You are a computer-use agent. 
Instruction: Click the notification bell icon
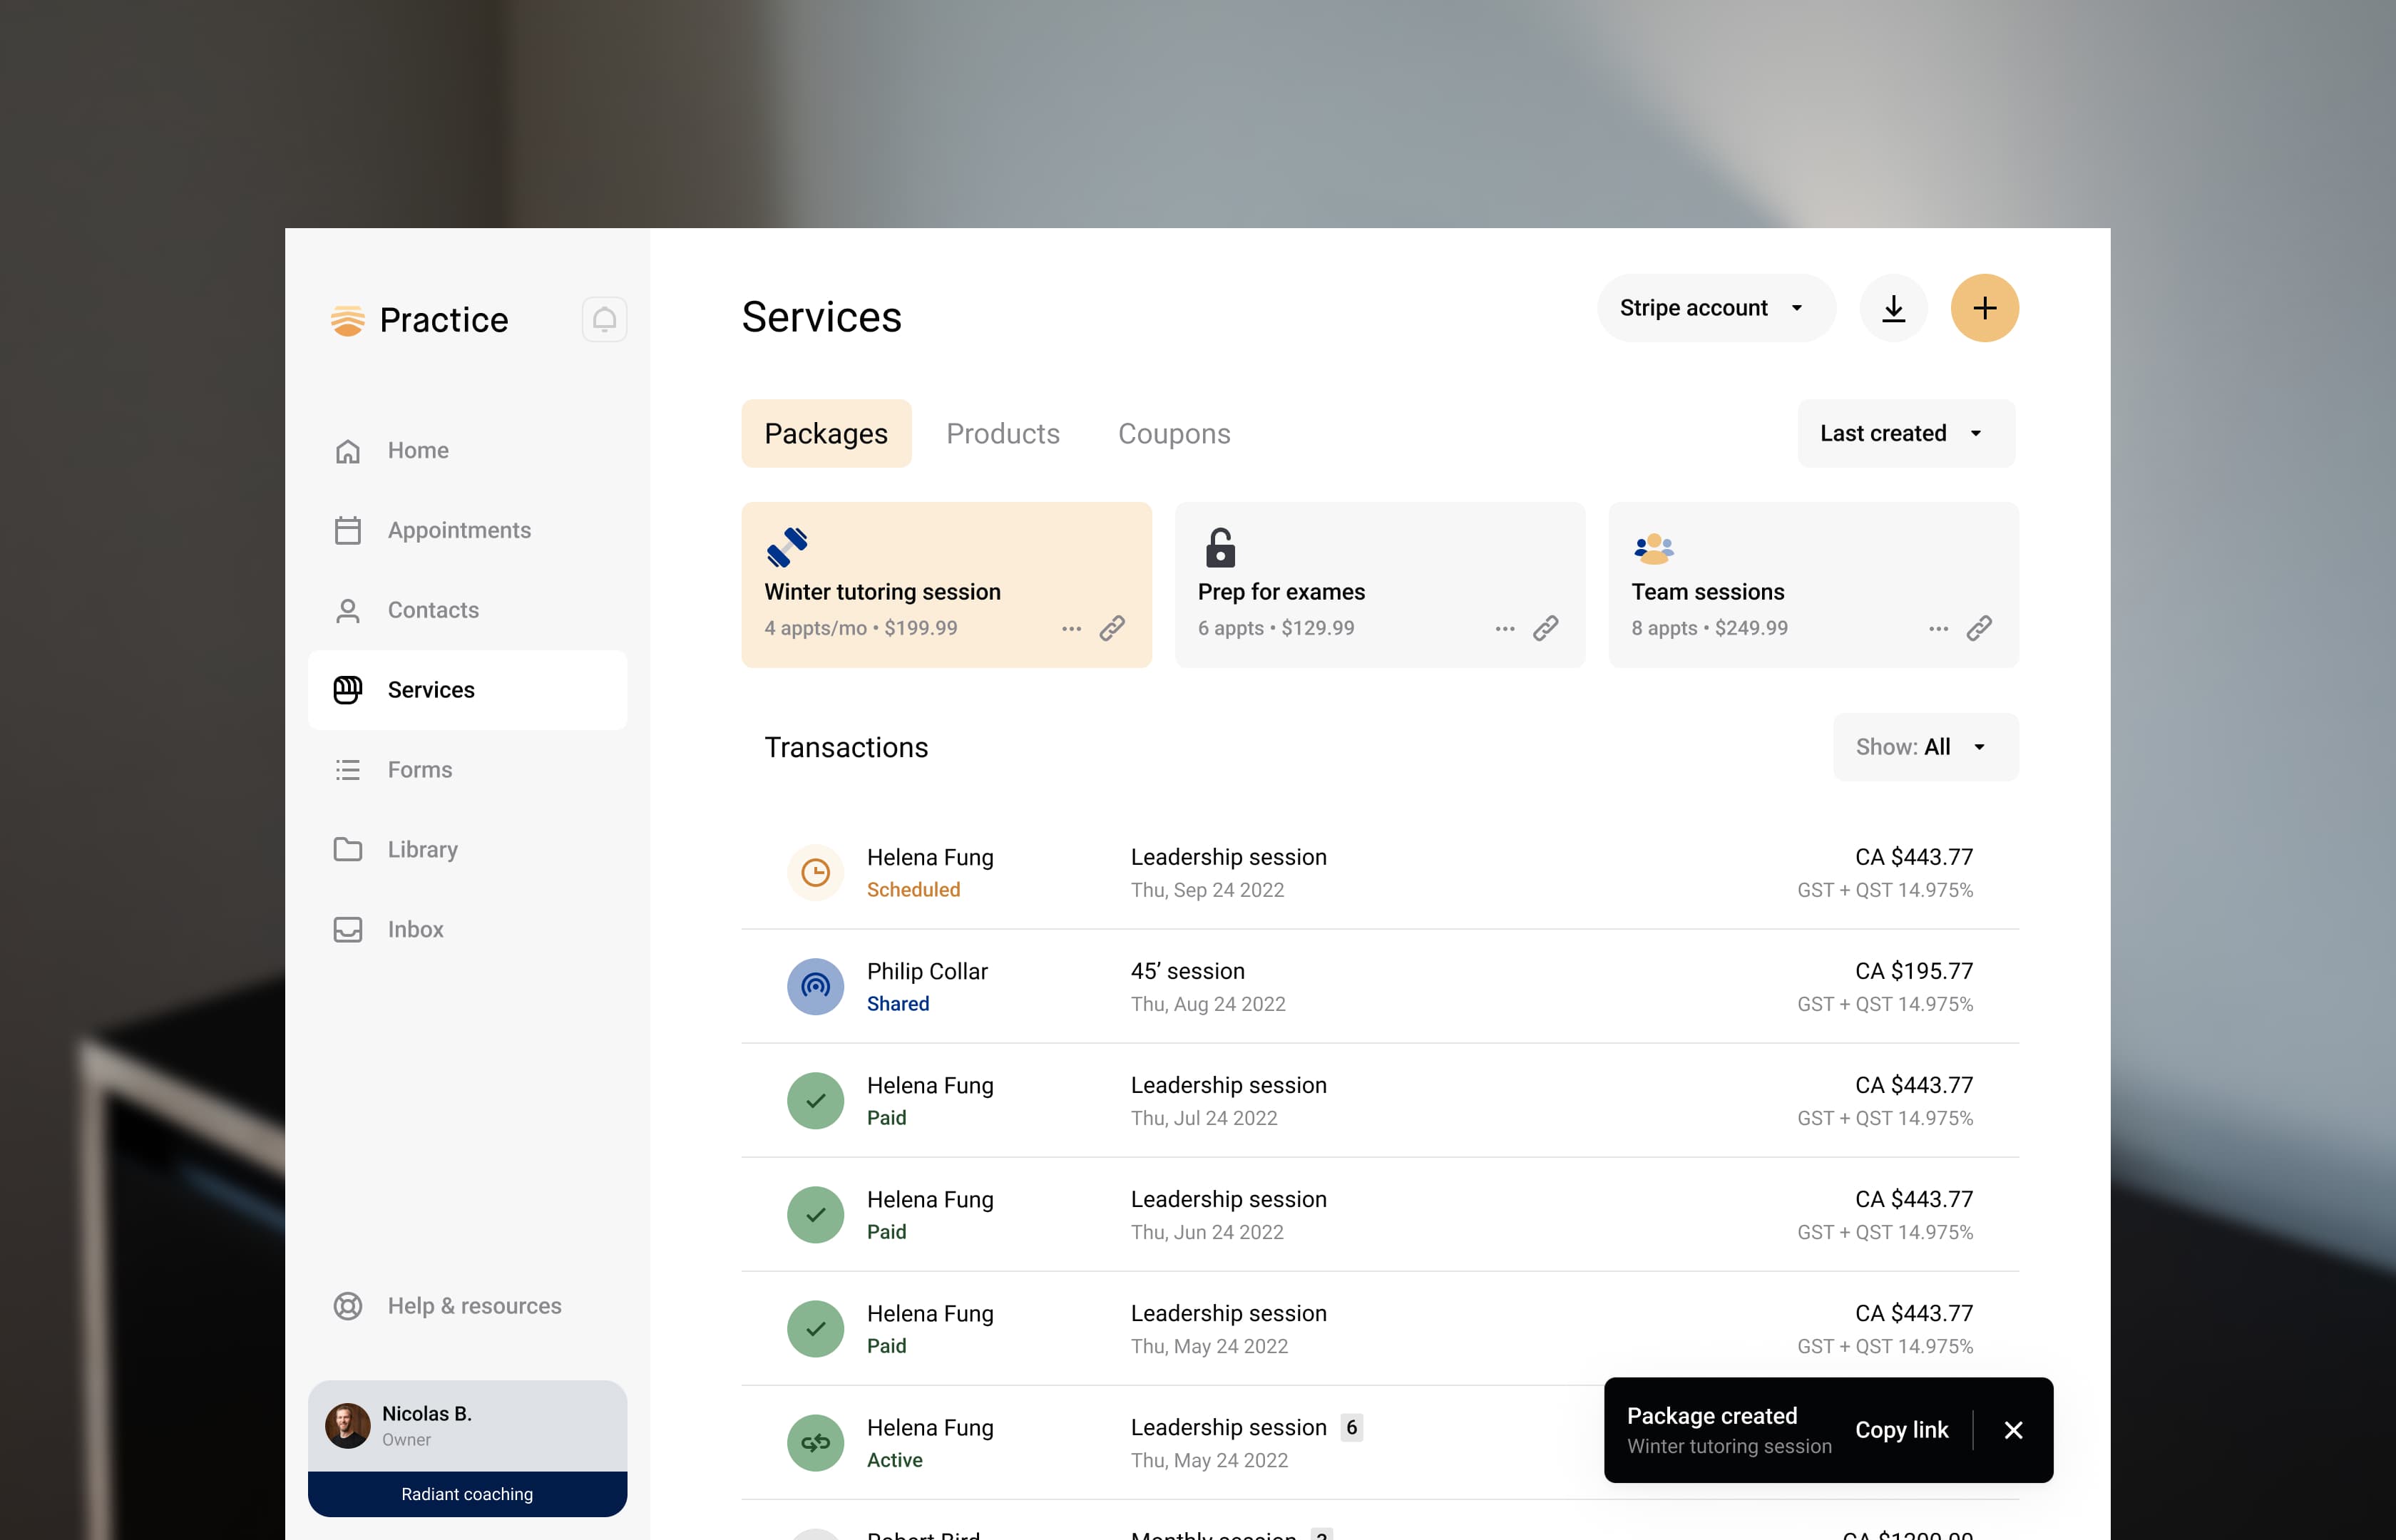604,319
